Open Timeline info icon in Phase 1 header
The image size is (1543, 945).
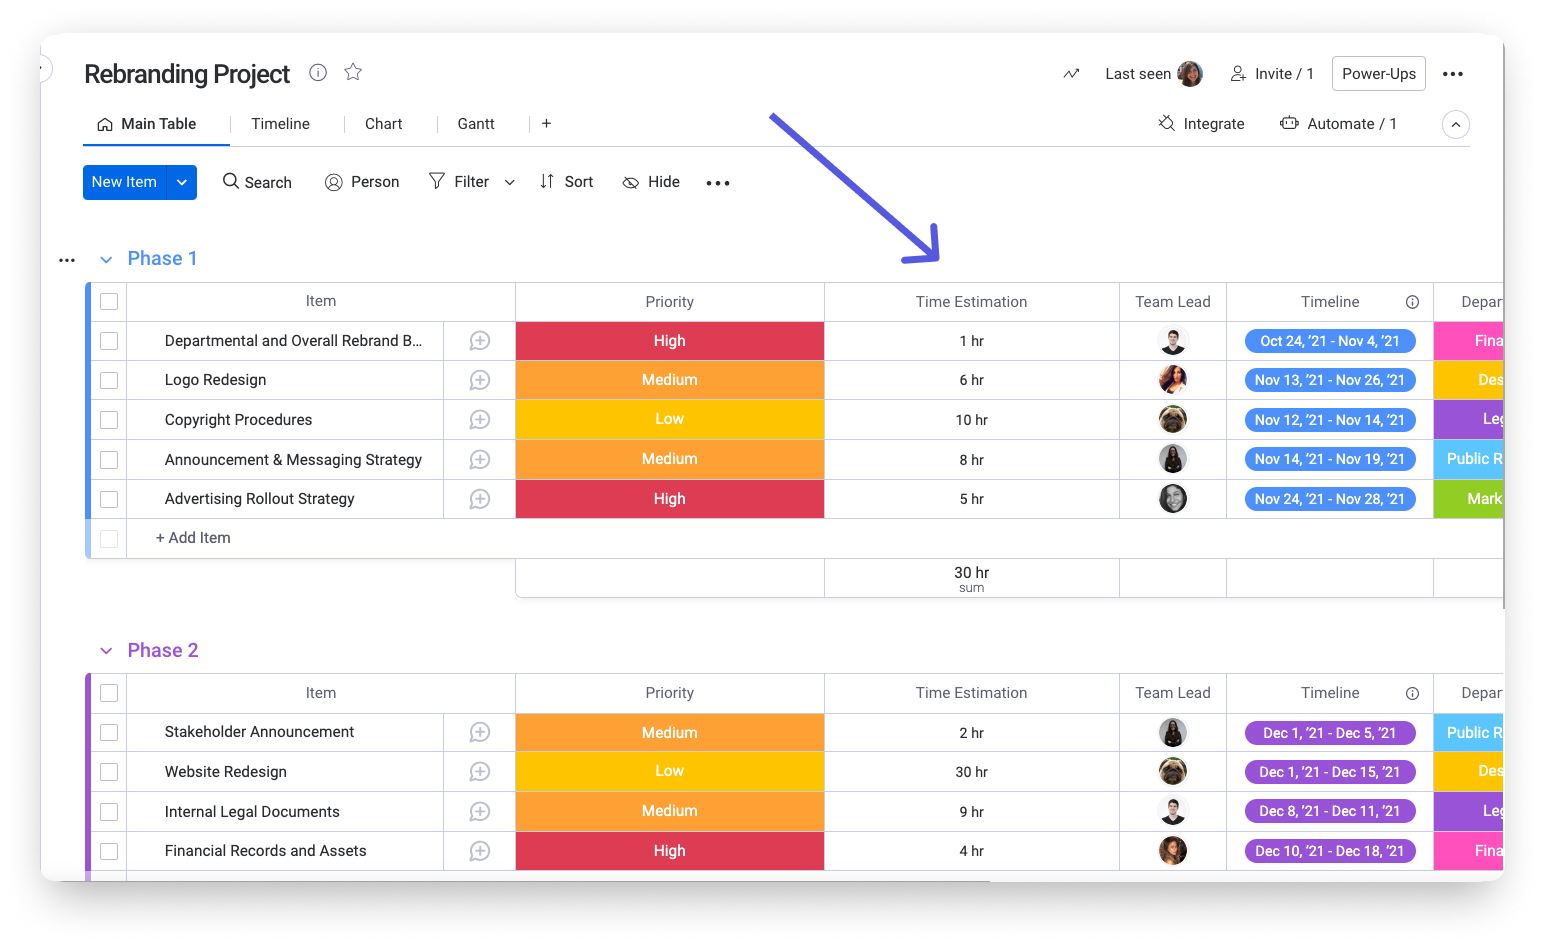(x=1412, y=302)
